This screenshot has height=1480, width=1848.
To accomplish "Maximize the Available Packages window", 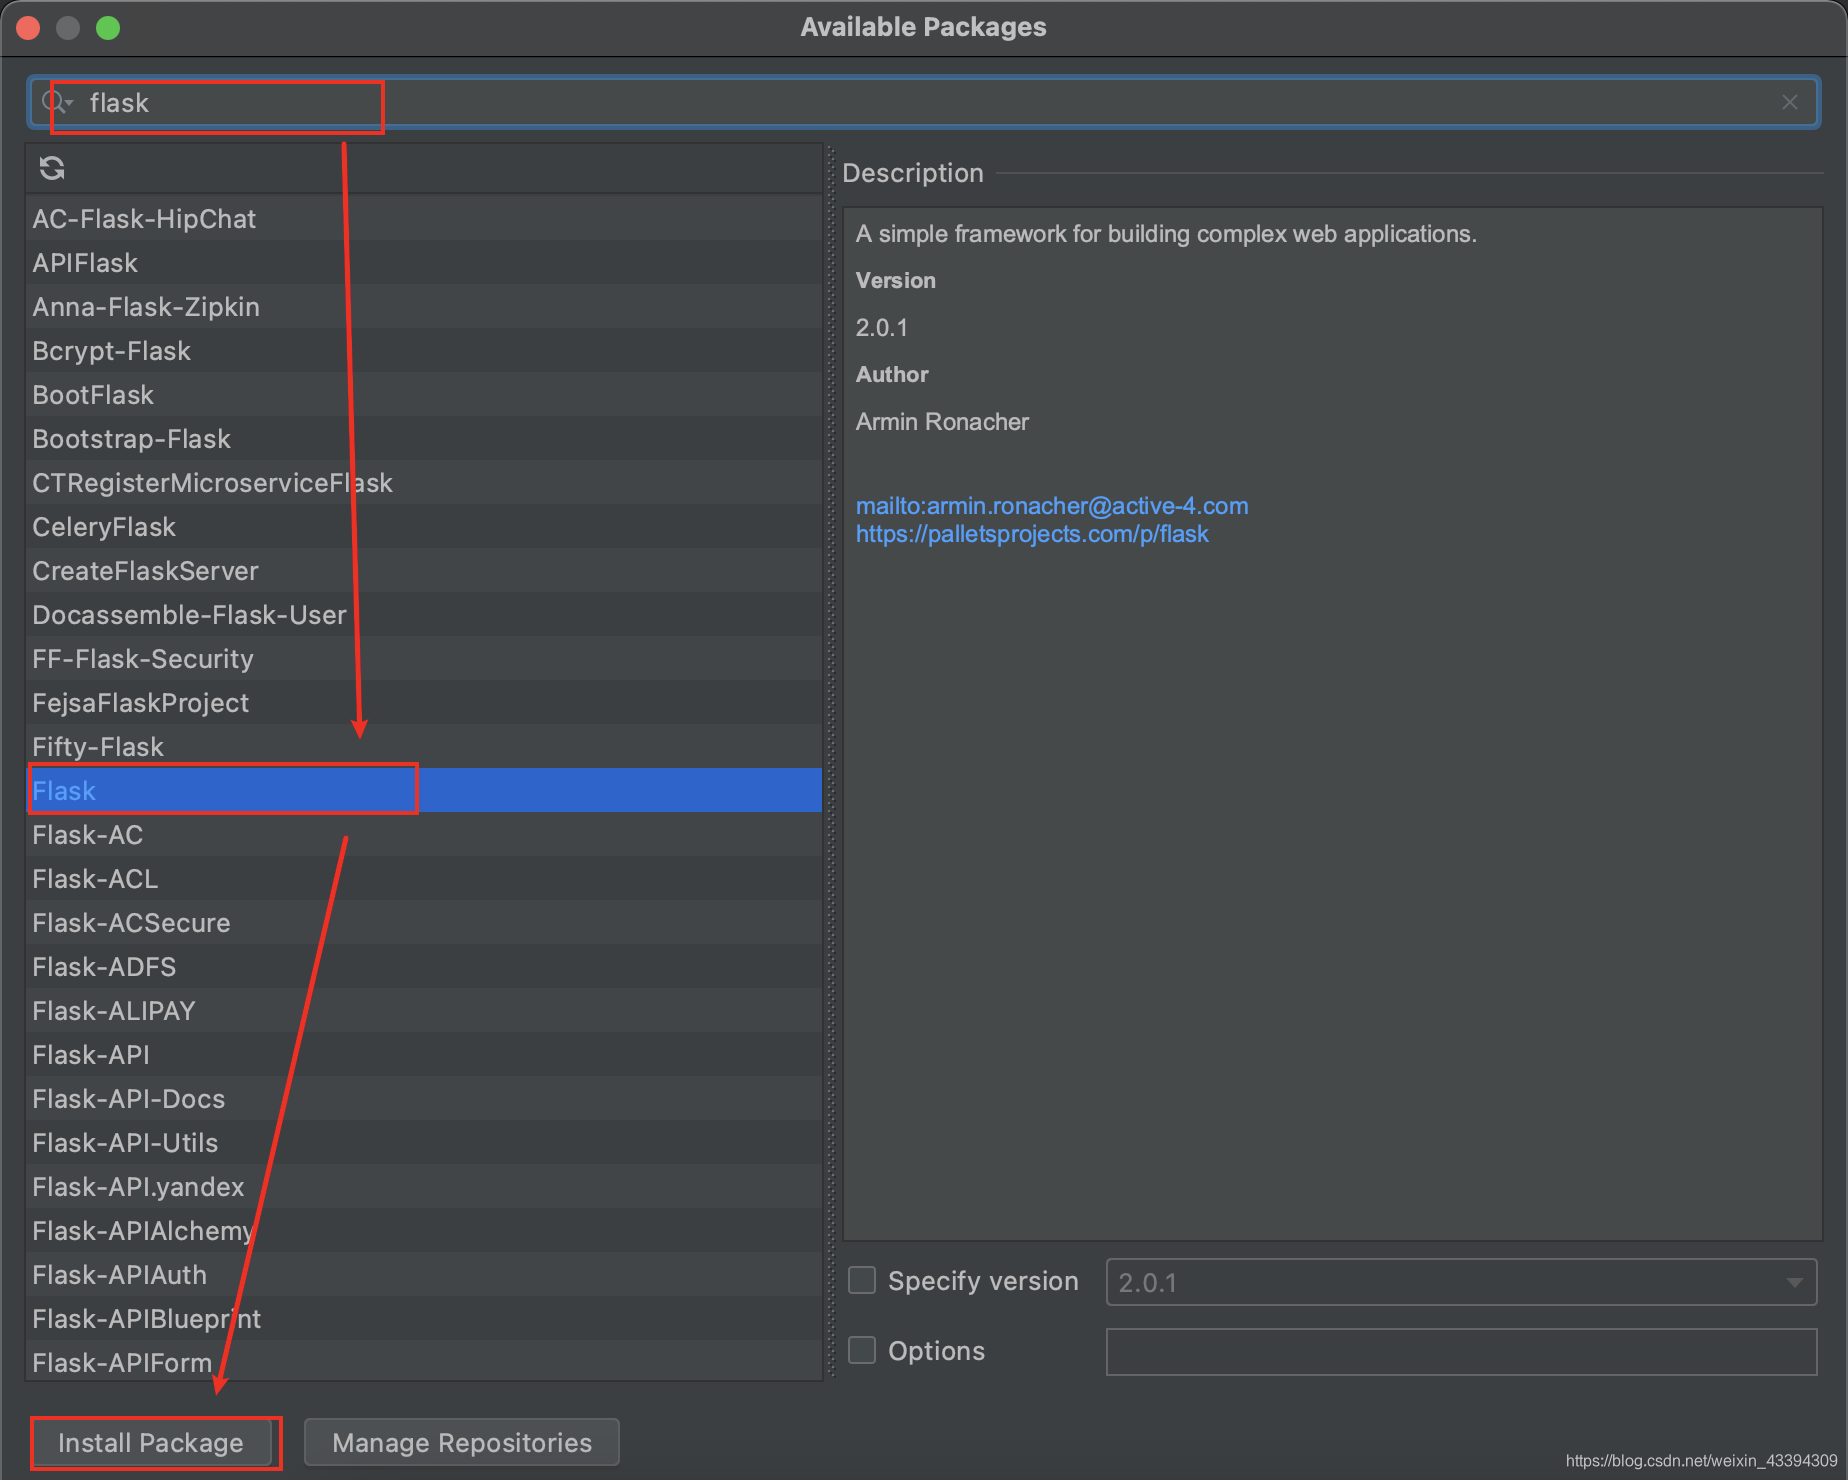I will pos(108,28).
